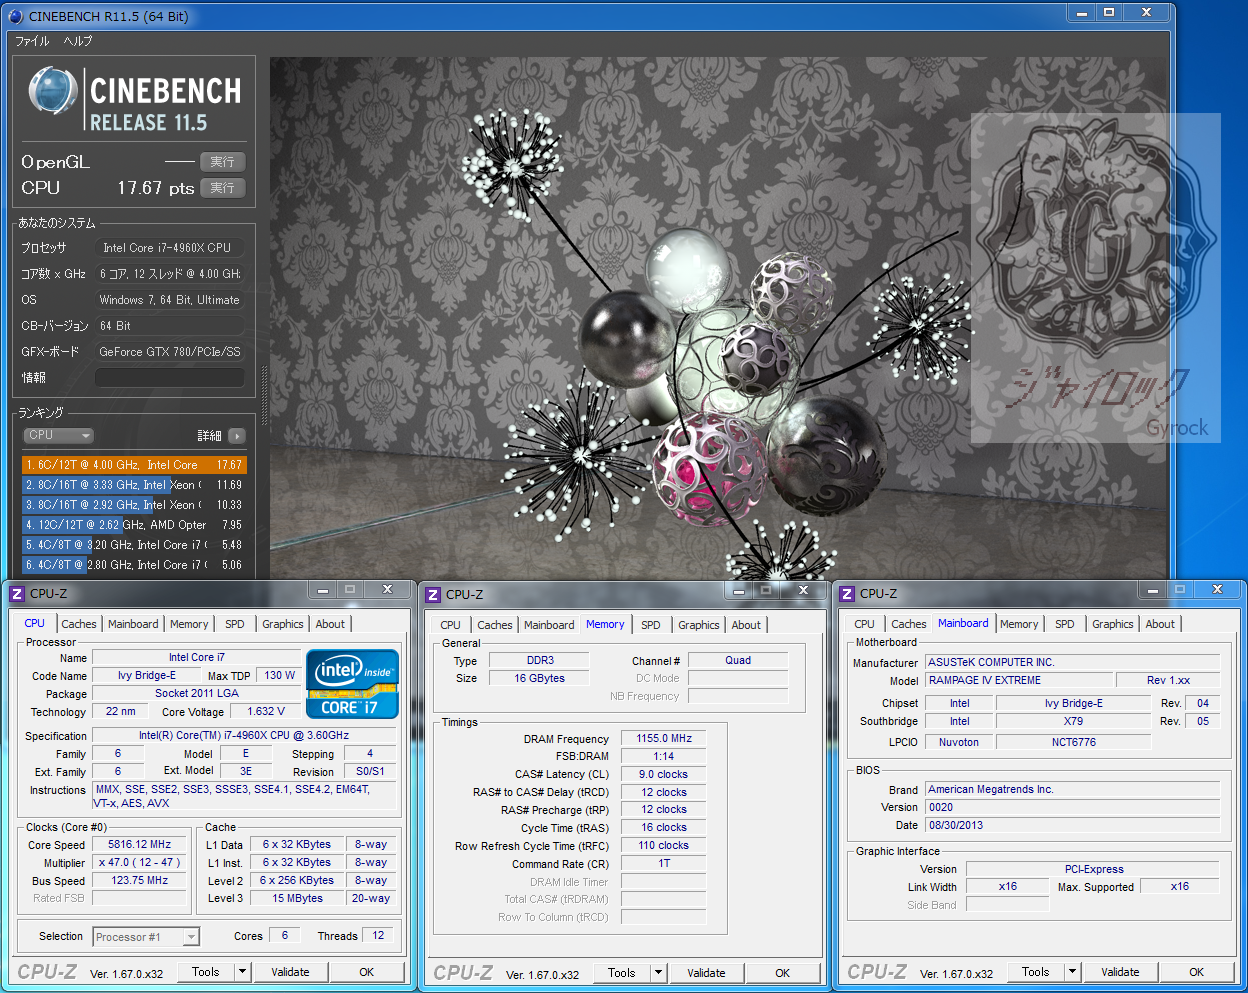Switch to Graphics tab in right CPU-Z window
The width and height of the screenshot is (1248, 993).
1113,624
